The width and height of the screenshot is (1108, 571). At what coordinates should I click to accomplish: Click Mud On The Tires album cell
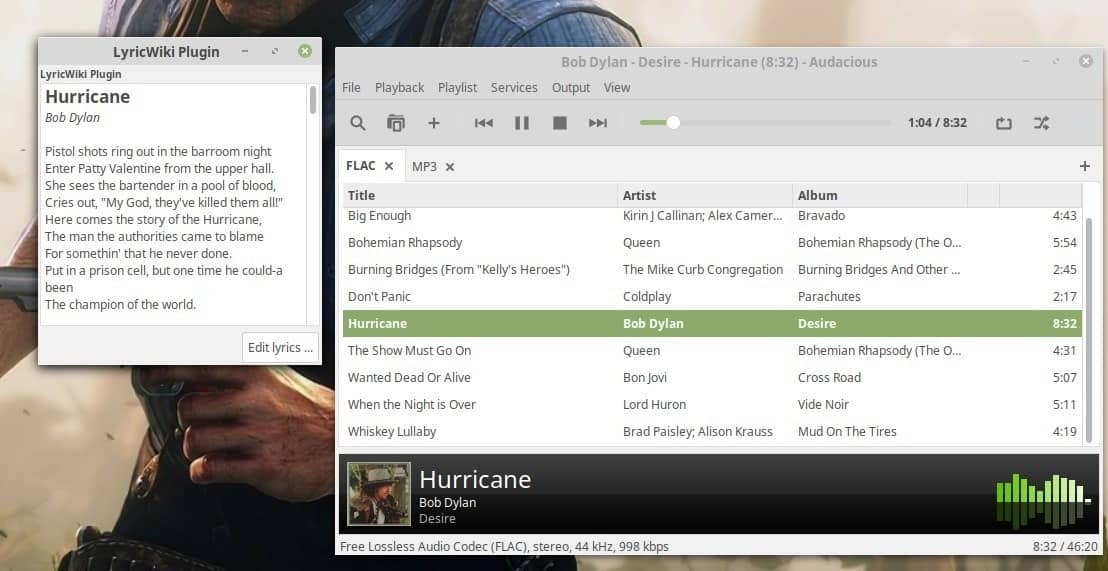click(847, 431)
